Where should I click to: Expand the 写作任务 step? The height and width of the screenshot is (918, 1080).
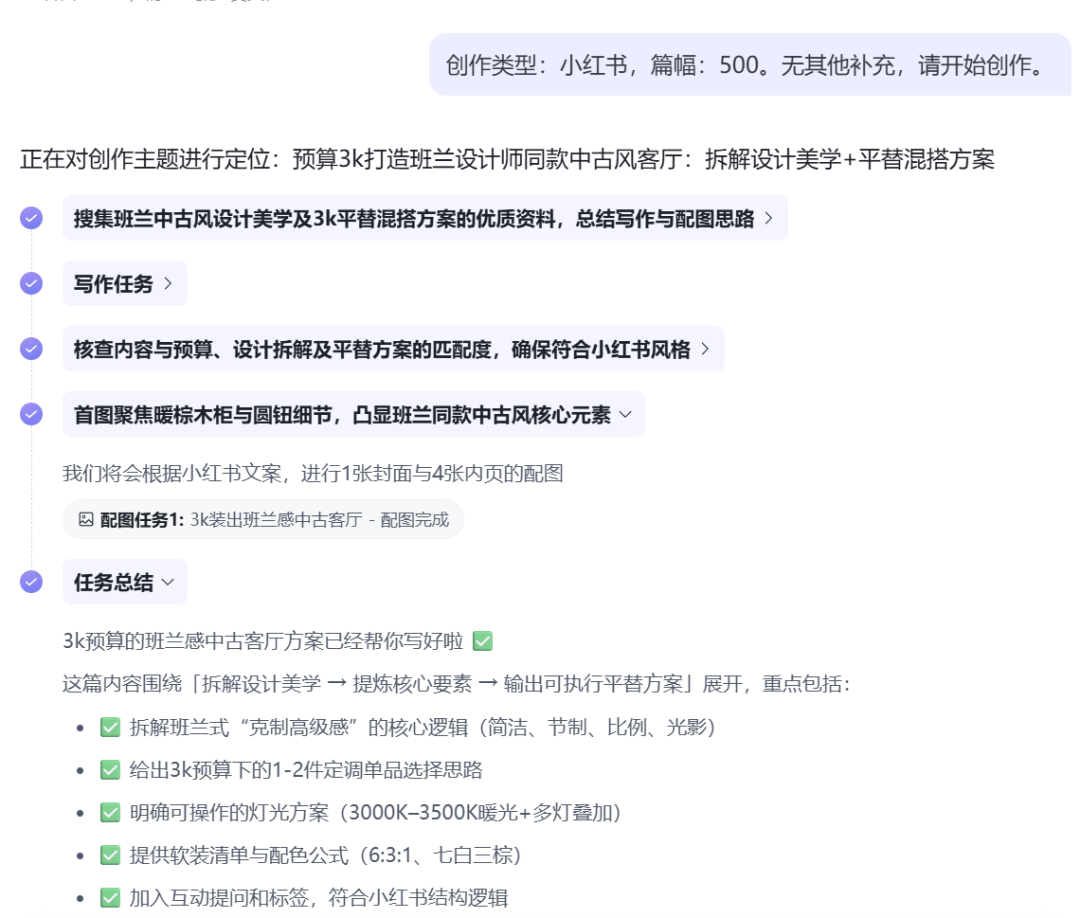point(125,283)
